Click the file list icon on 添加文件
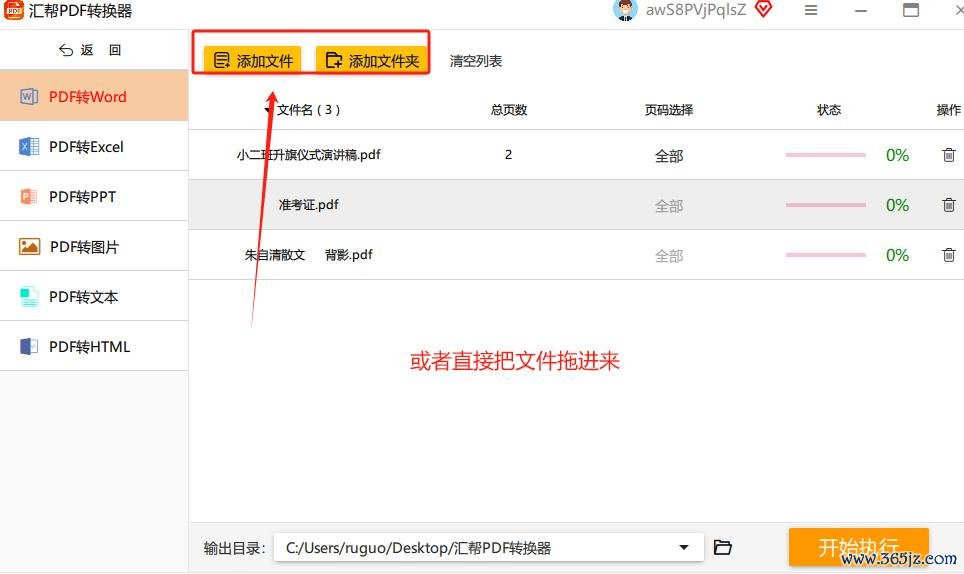The height and width of the screenshot is (574, 964). (221, 60)
